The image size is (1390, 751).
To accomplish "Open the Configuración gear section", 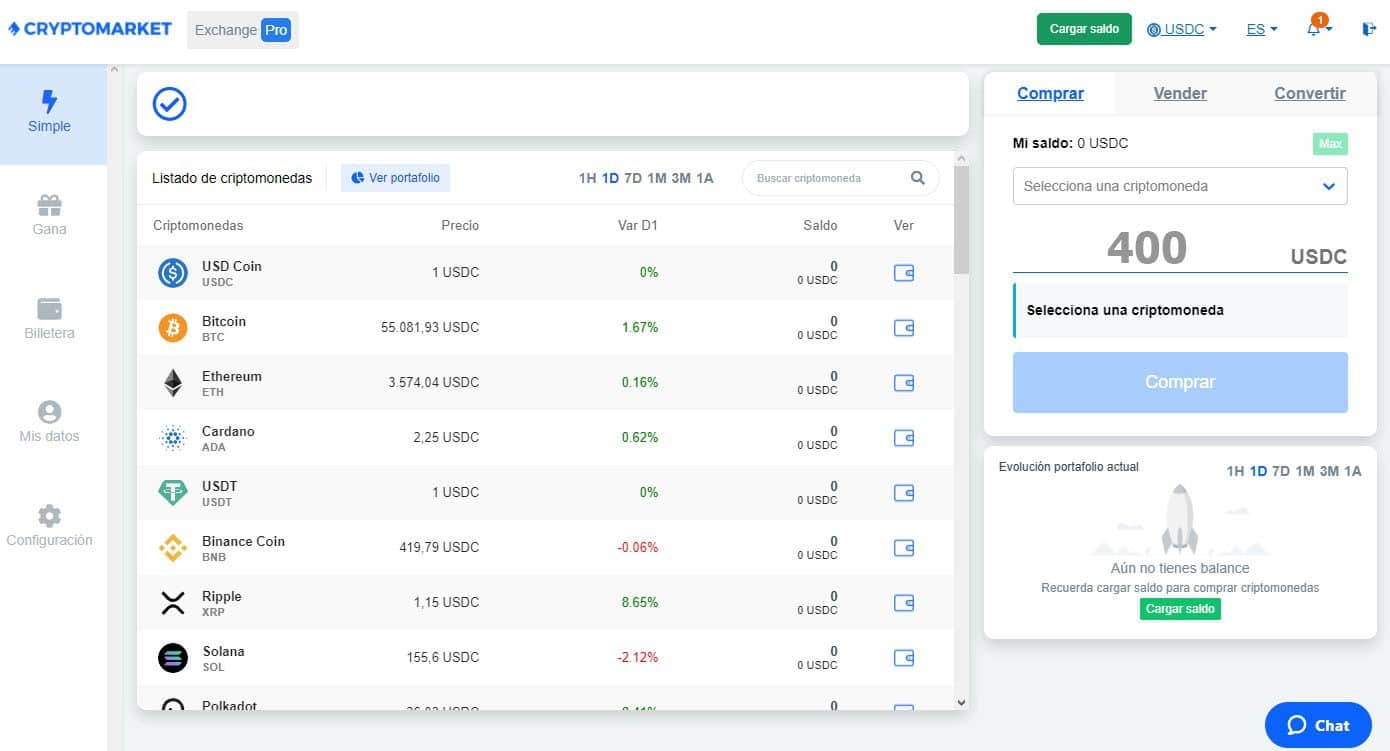I will point(50,526).
